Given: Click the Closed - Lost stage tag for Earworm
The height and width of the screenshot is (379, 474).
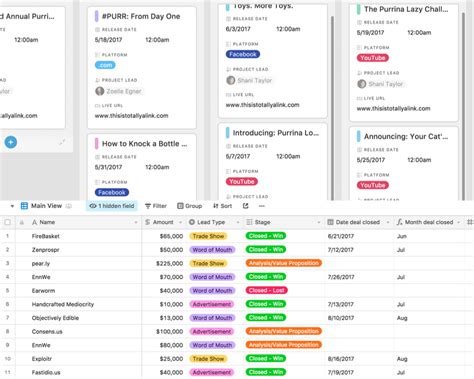Looking at the screenshot, I should 266,290.
